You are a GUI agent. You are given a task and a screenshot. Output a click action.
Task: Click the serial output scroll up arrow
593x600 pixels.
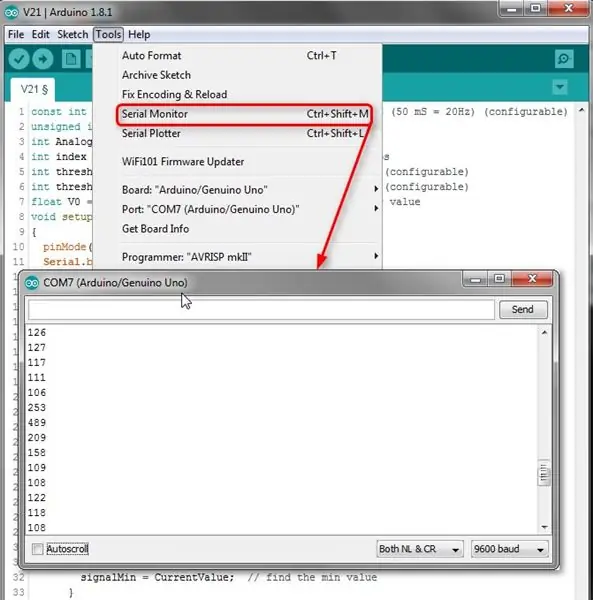click(544, 333)
